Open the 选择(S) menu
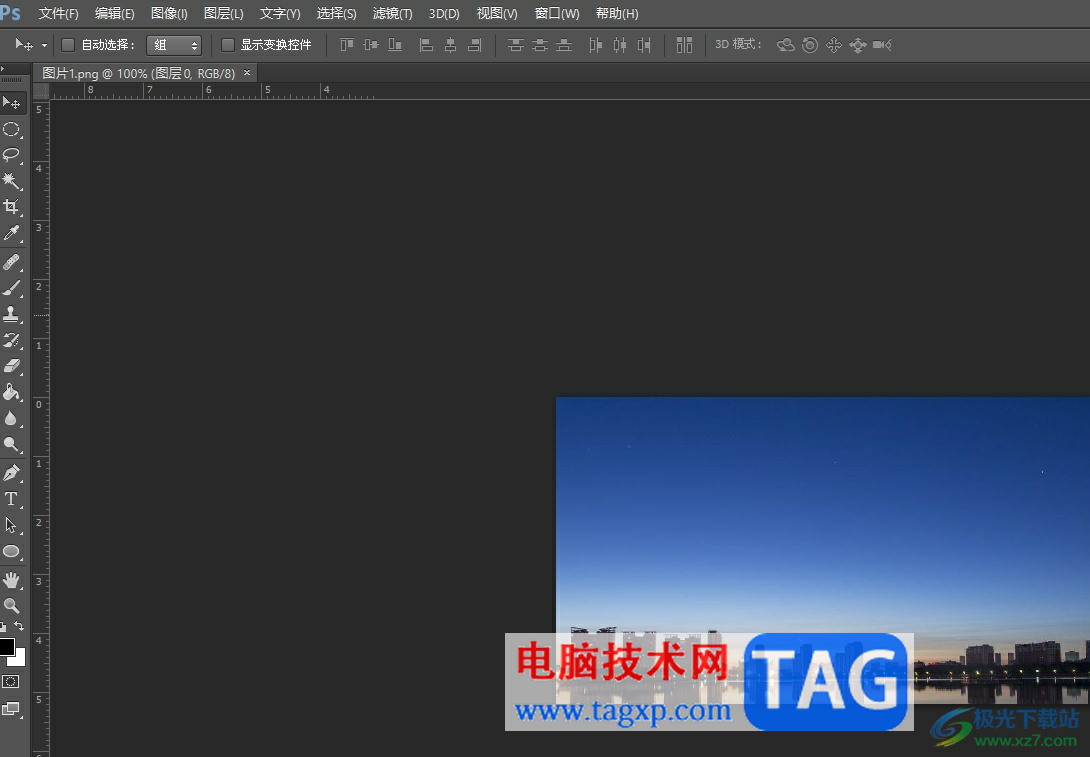1090x757 pixels. tap(336, 13)
